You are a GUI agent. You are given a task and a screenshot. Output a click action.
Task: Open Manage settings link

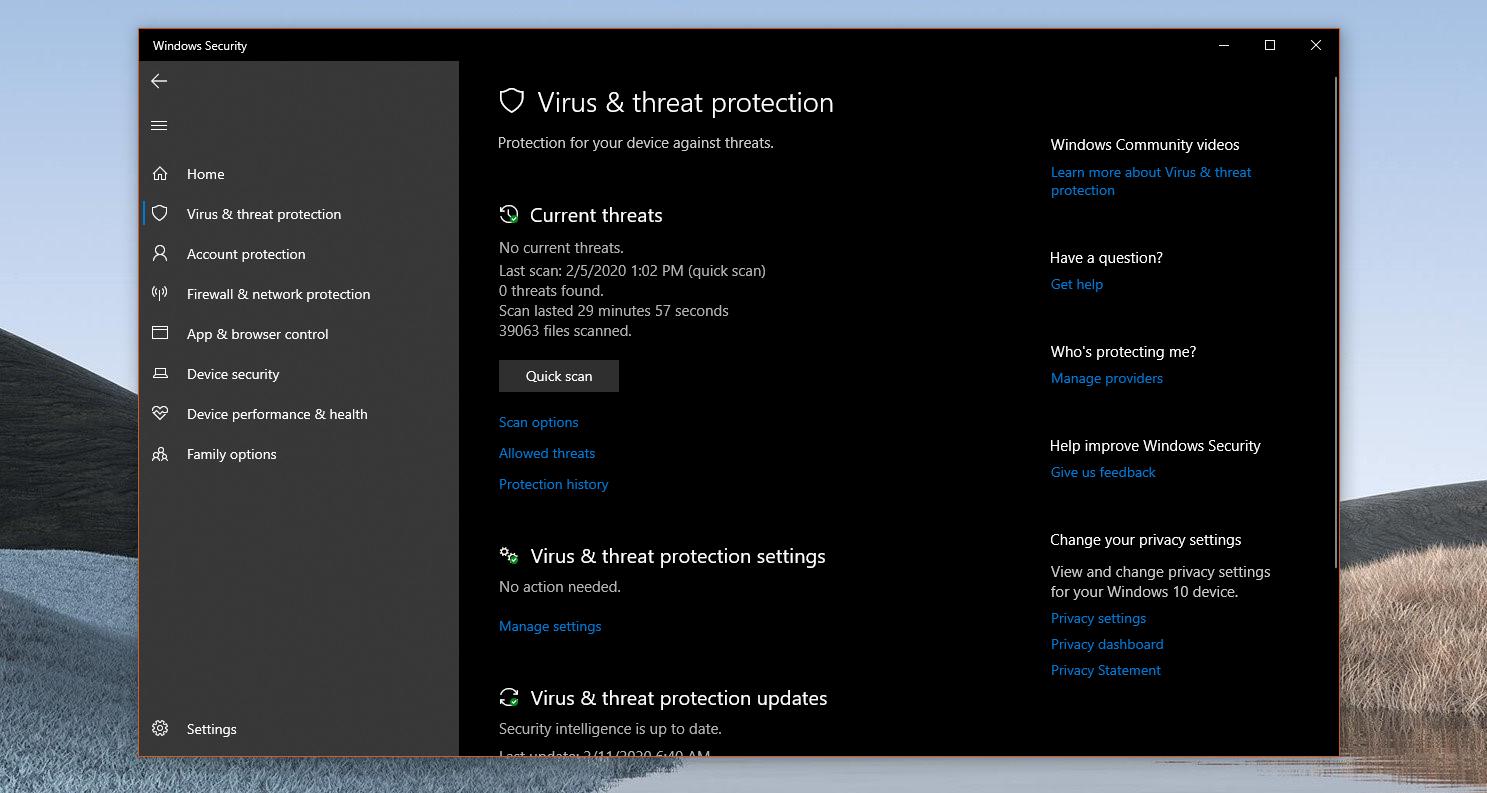tap(550, 626)
